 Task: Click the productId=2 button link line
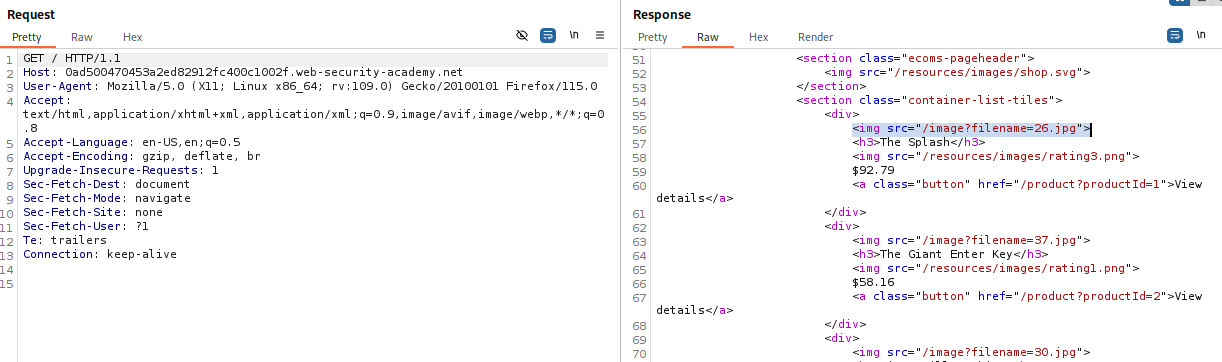[x=1026, y=297]
